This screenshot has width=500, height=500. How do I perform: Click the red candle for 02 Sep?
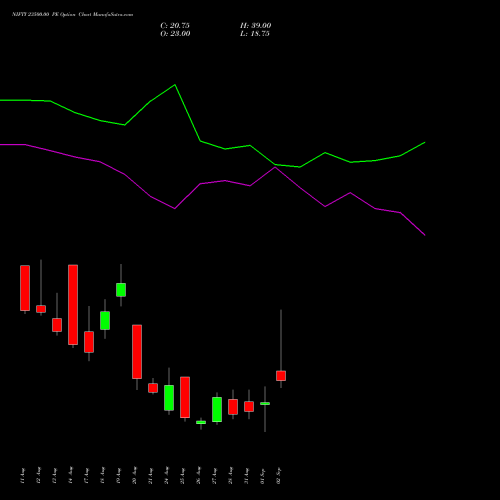coord(281,376)
